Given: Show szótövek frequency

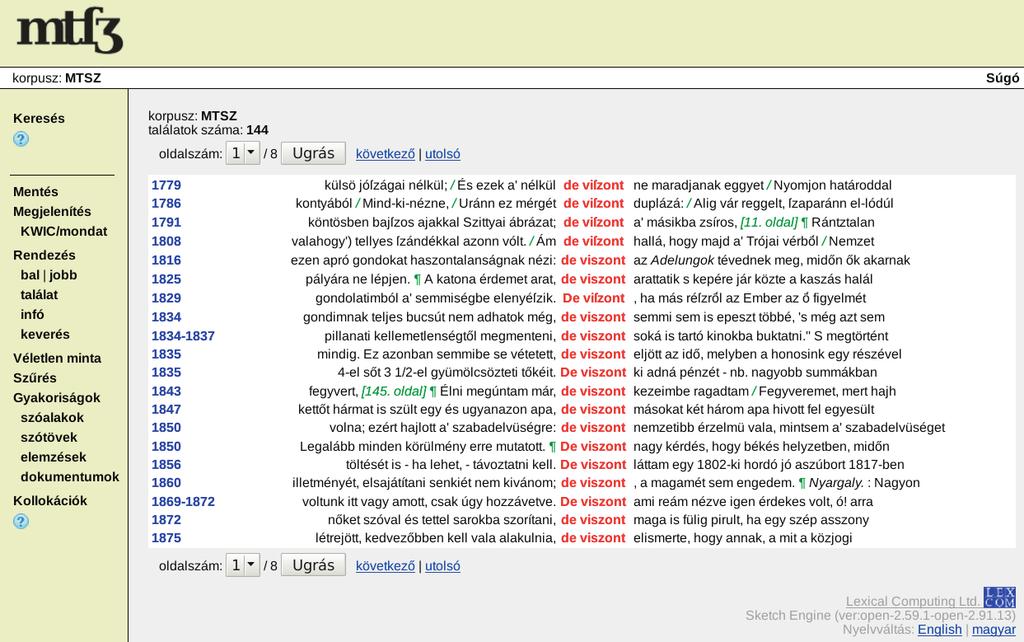Looking at the screenshot, I should pos(49,437).
